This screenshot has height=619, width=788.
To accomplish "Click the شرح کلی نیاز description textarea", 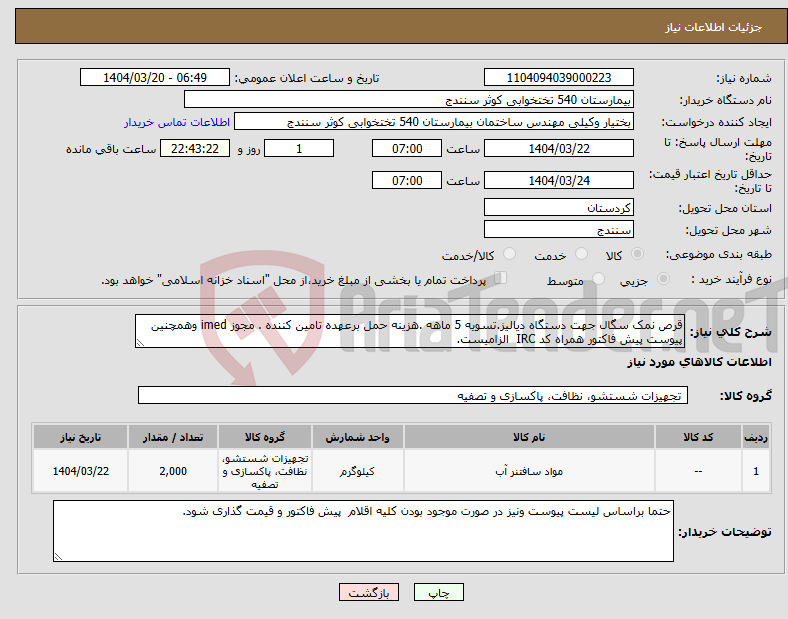I will (x=410, y=331).
